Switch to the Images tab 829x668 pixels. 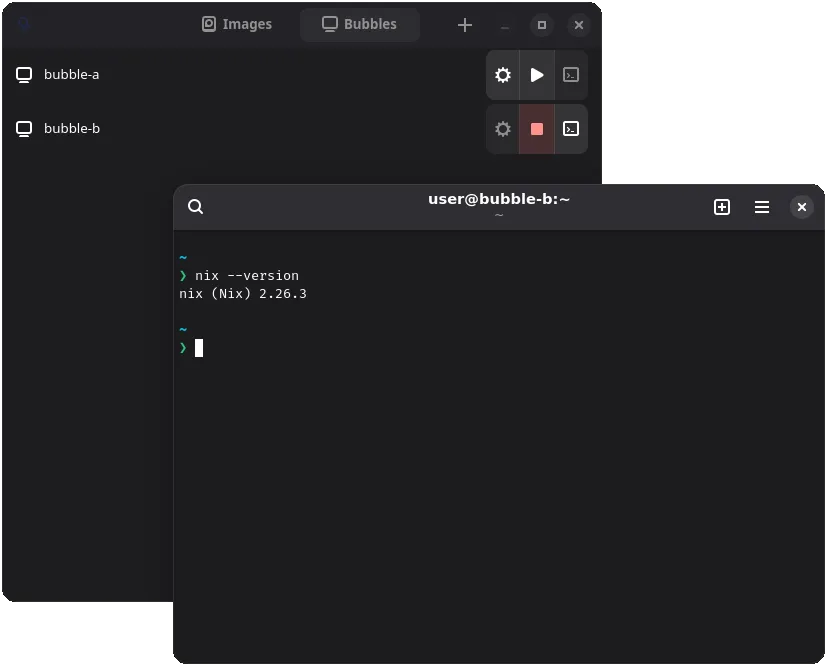[x=237, y=24]
